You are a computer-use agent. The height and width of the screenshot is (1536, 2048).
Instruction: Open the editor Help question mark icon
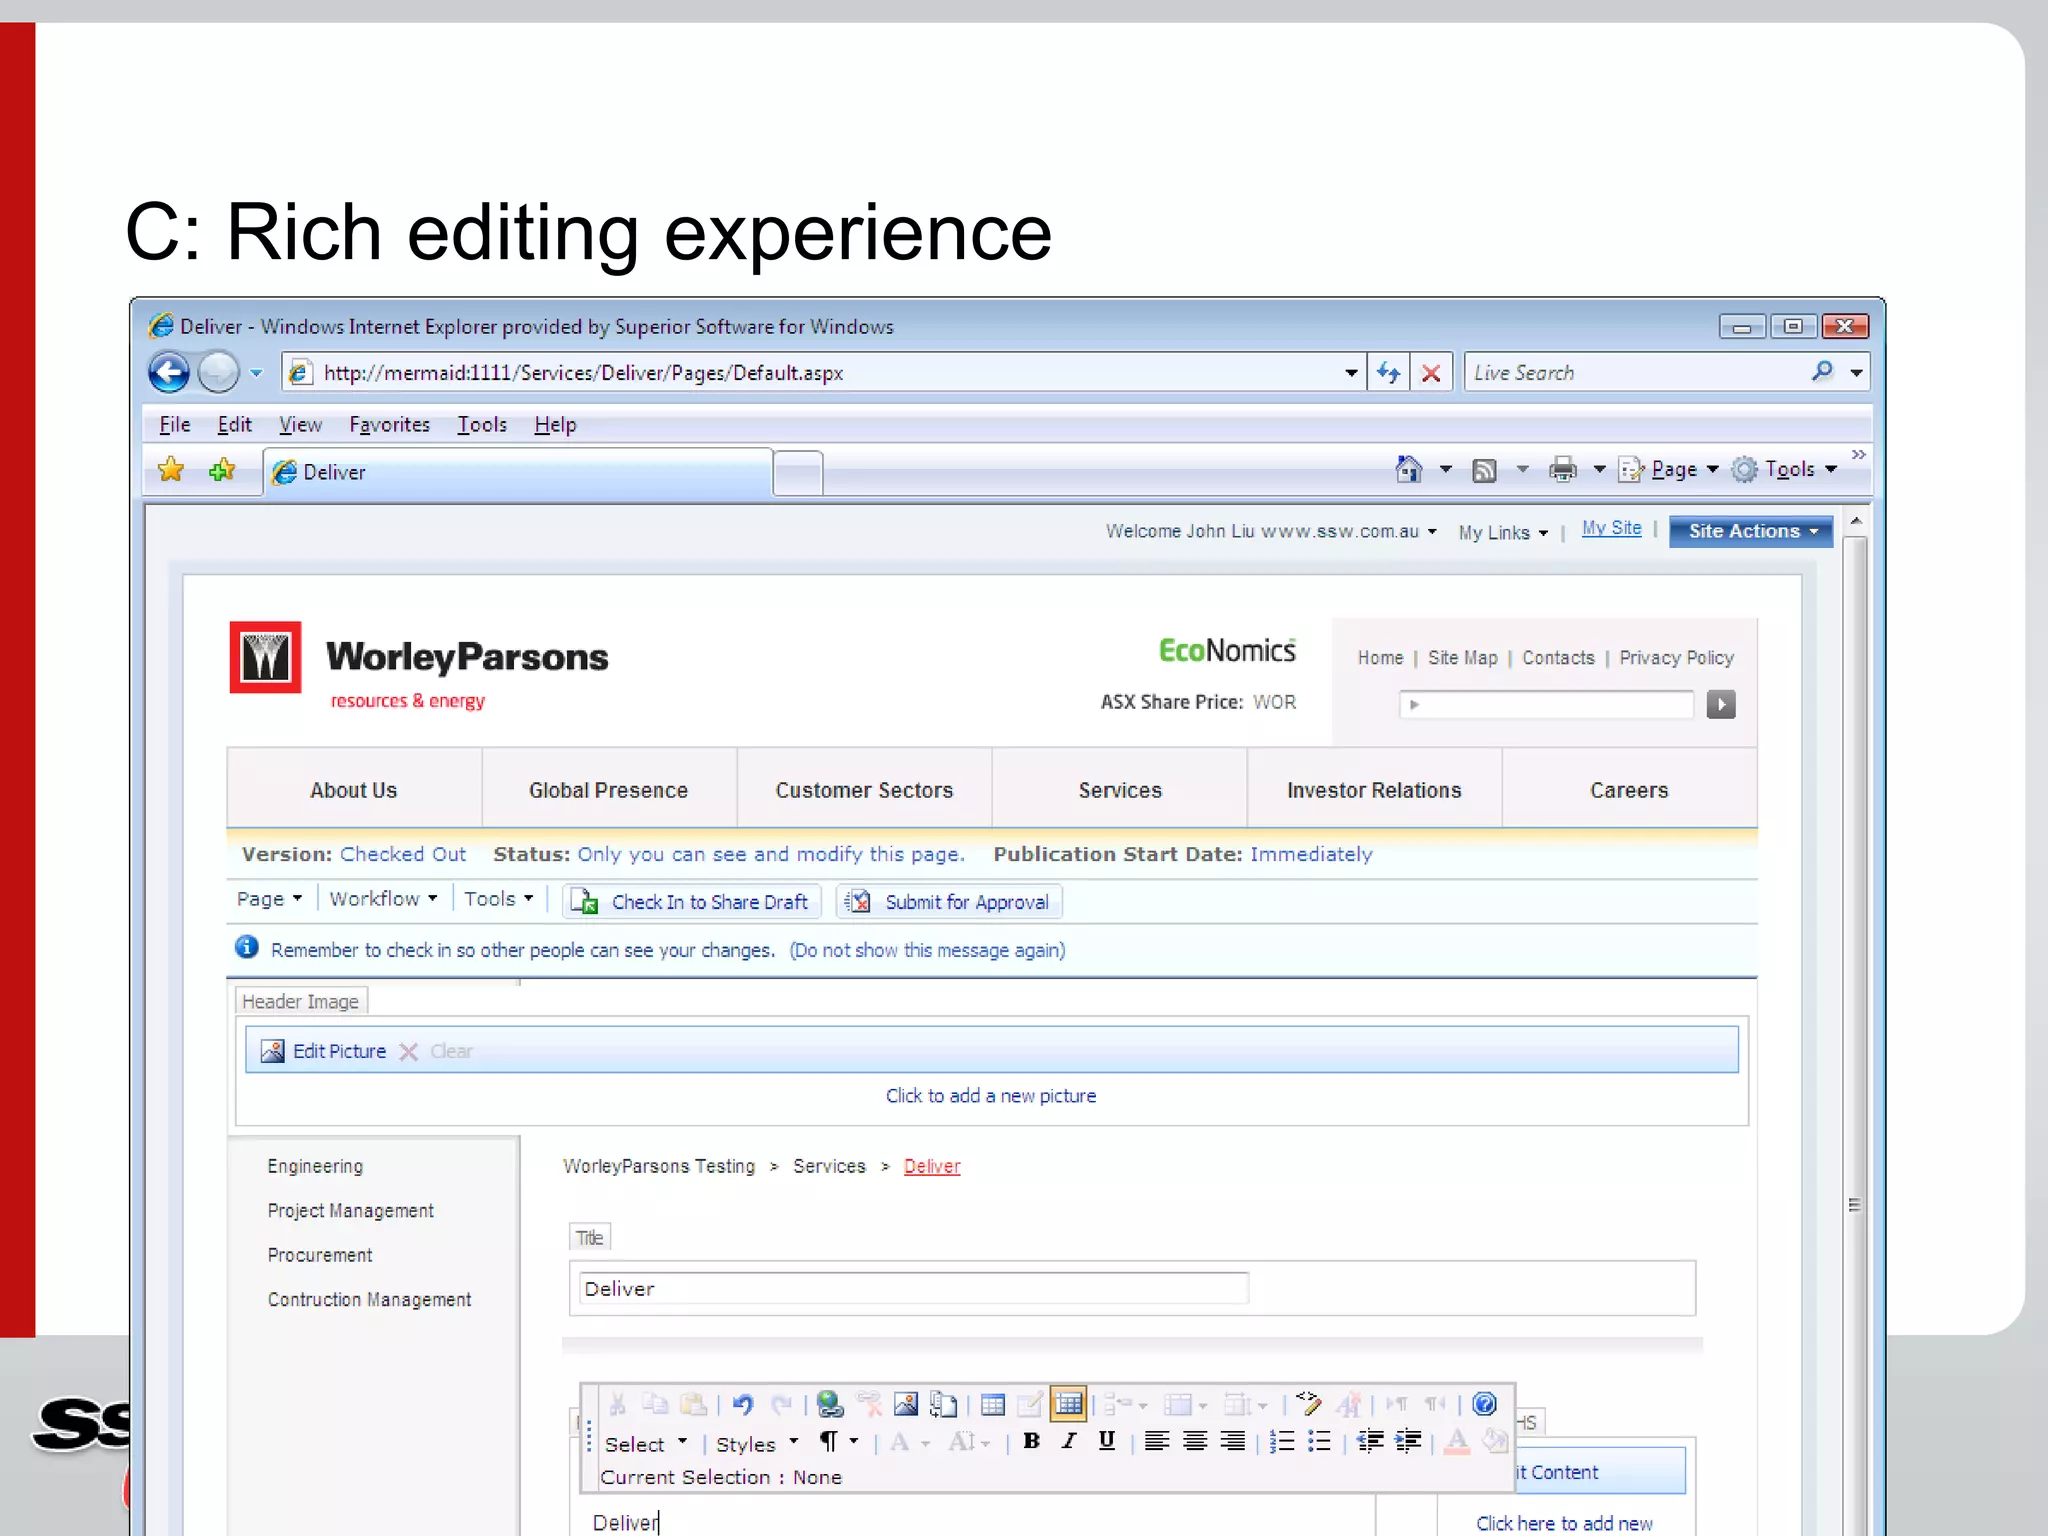[1485, 1404]
